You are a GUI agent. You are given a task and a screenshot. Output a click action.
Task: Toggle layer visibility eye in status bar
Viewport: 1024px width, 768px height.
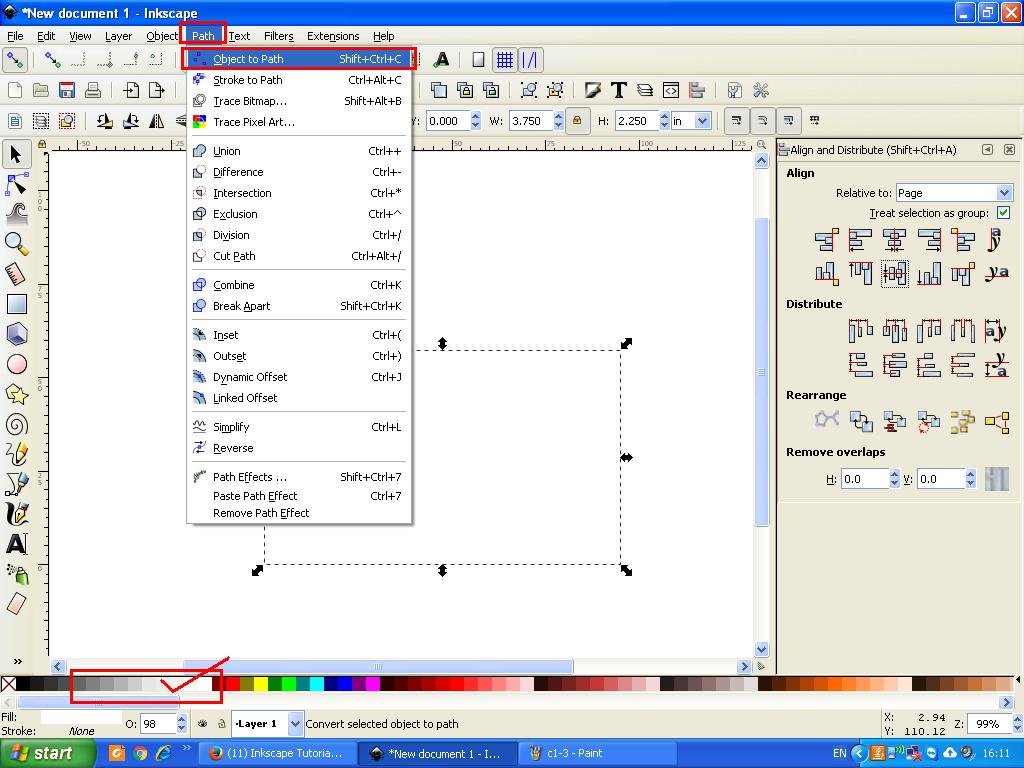[x=203, y=724]
